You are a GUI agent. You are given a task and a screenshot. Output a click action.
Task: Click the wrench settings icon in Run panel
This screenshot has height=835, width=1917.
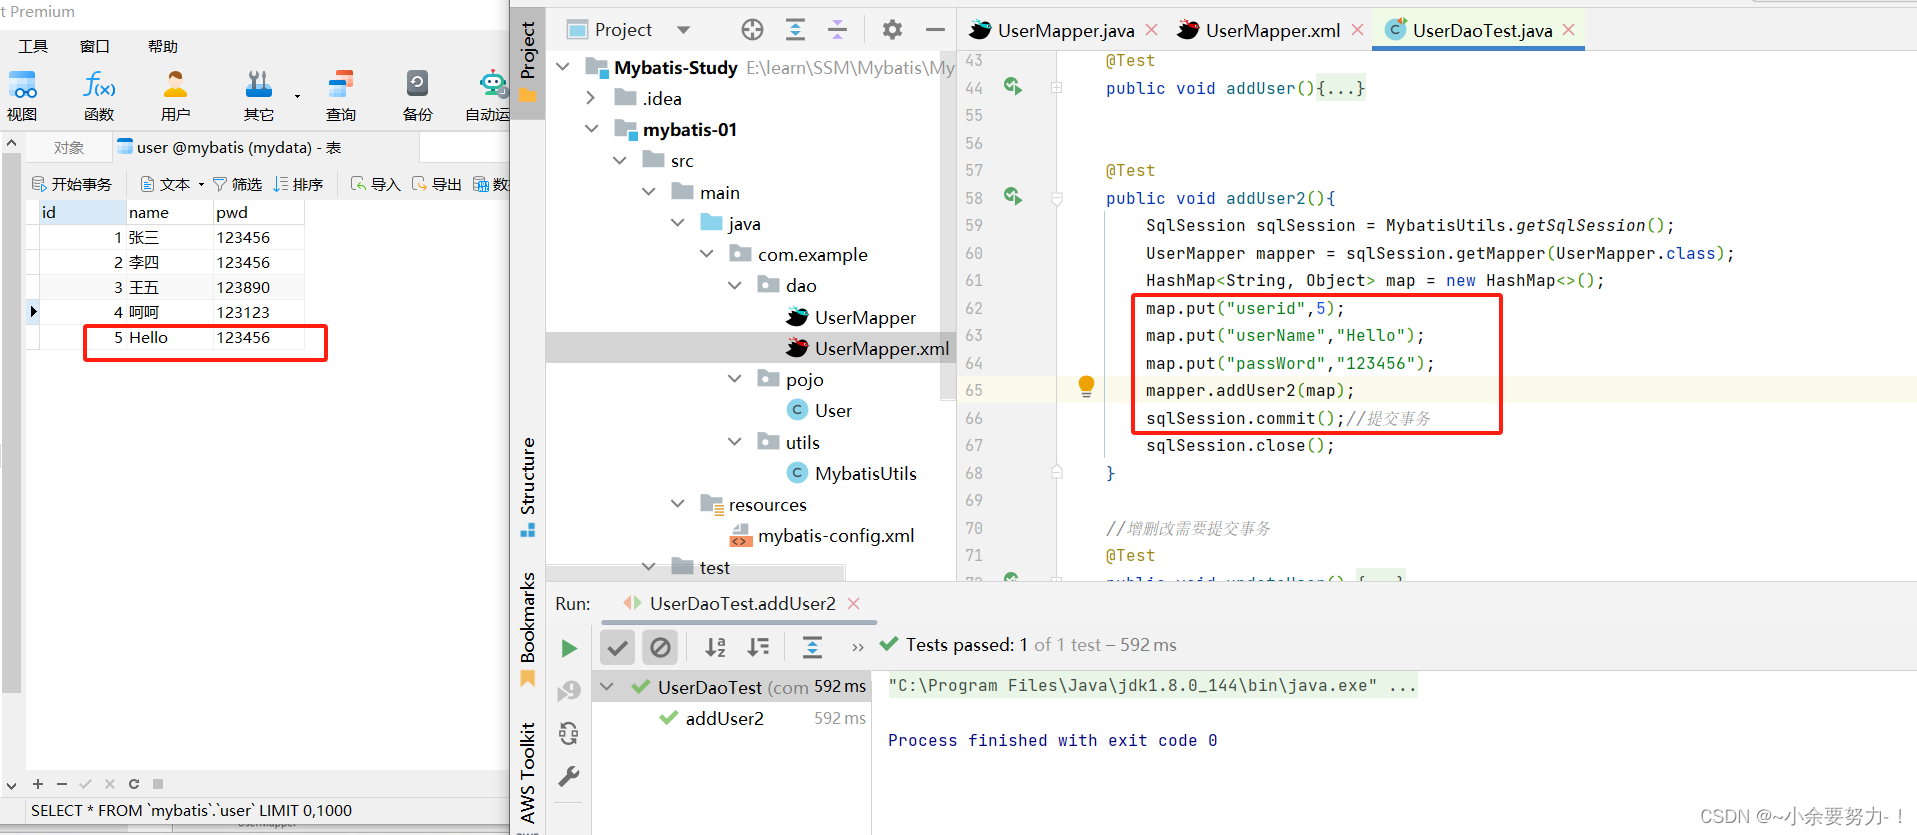[569, 776]
